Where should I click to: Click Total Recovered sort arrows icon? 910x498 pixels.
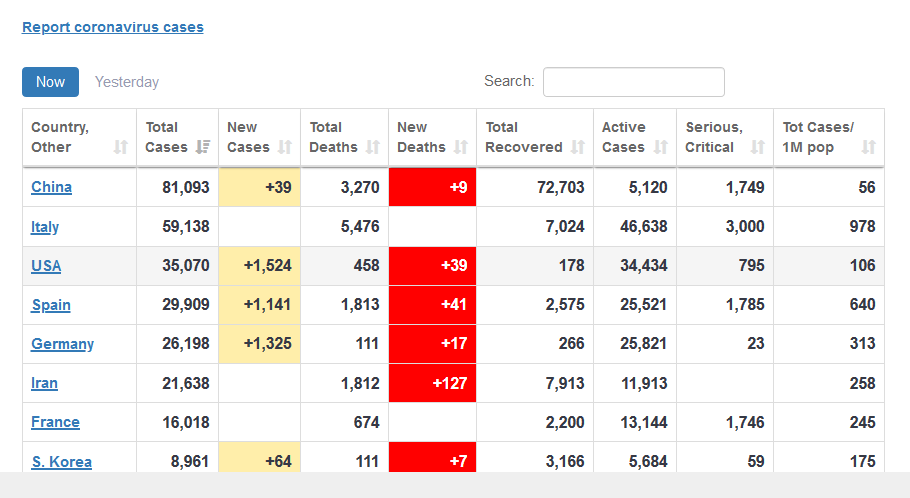click(x=578, y=147)
